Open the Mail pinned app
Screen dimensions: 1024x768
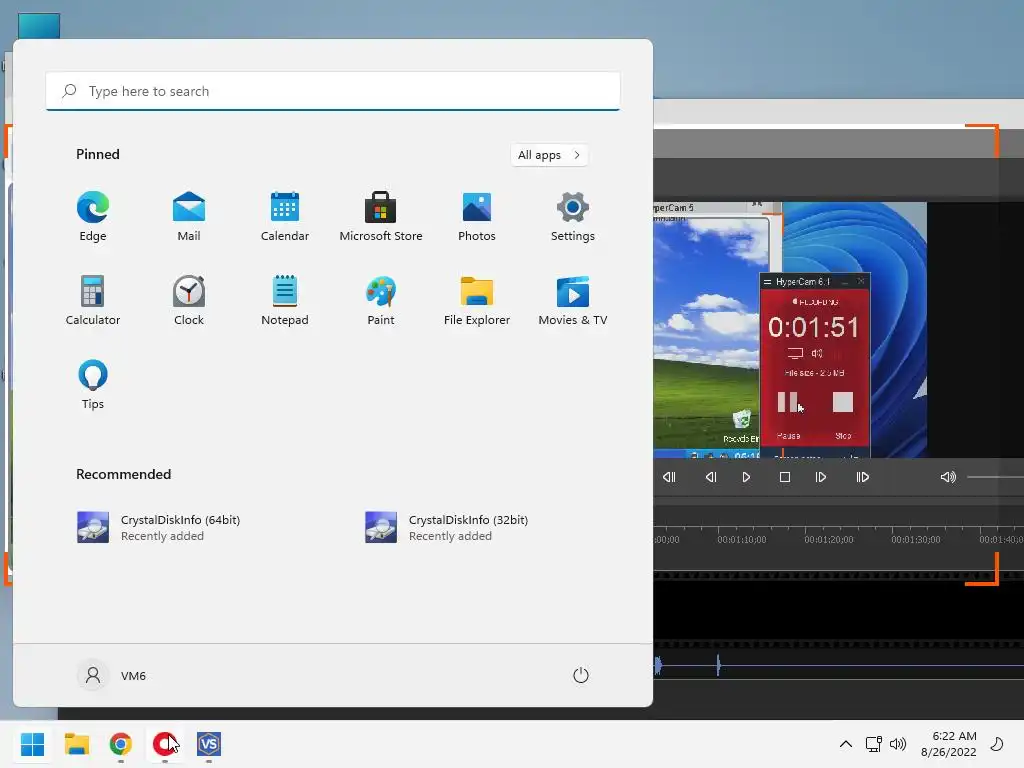pyautogui.click(x=189, y=217)
